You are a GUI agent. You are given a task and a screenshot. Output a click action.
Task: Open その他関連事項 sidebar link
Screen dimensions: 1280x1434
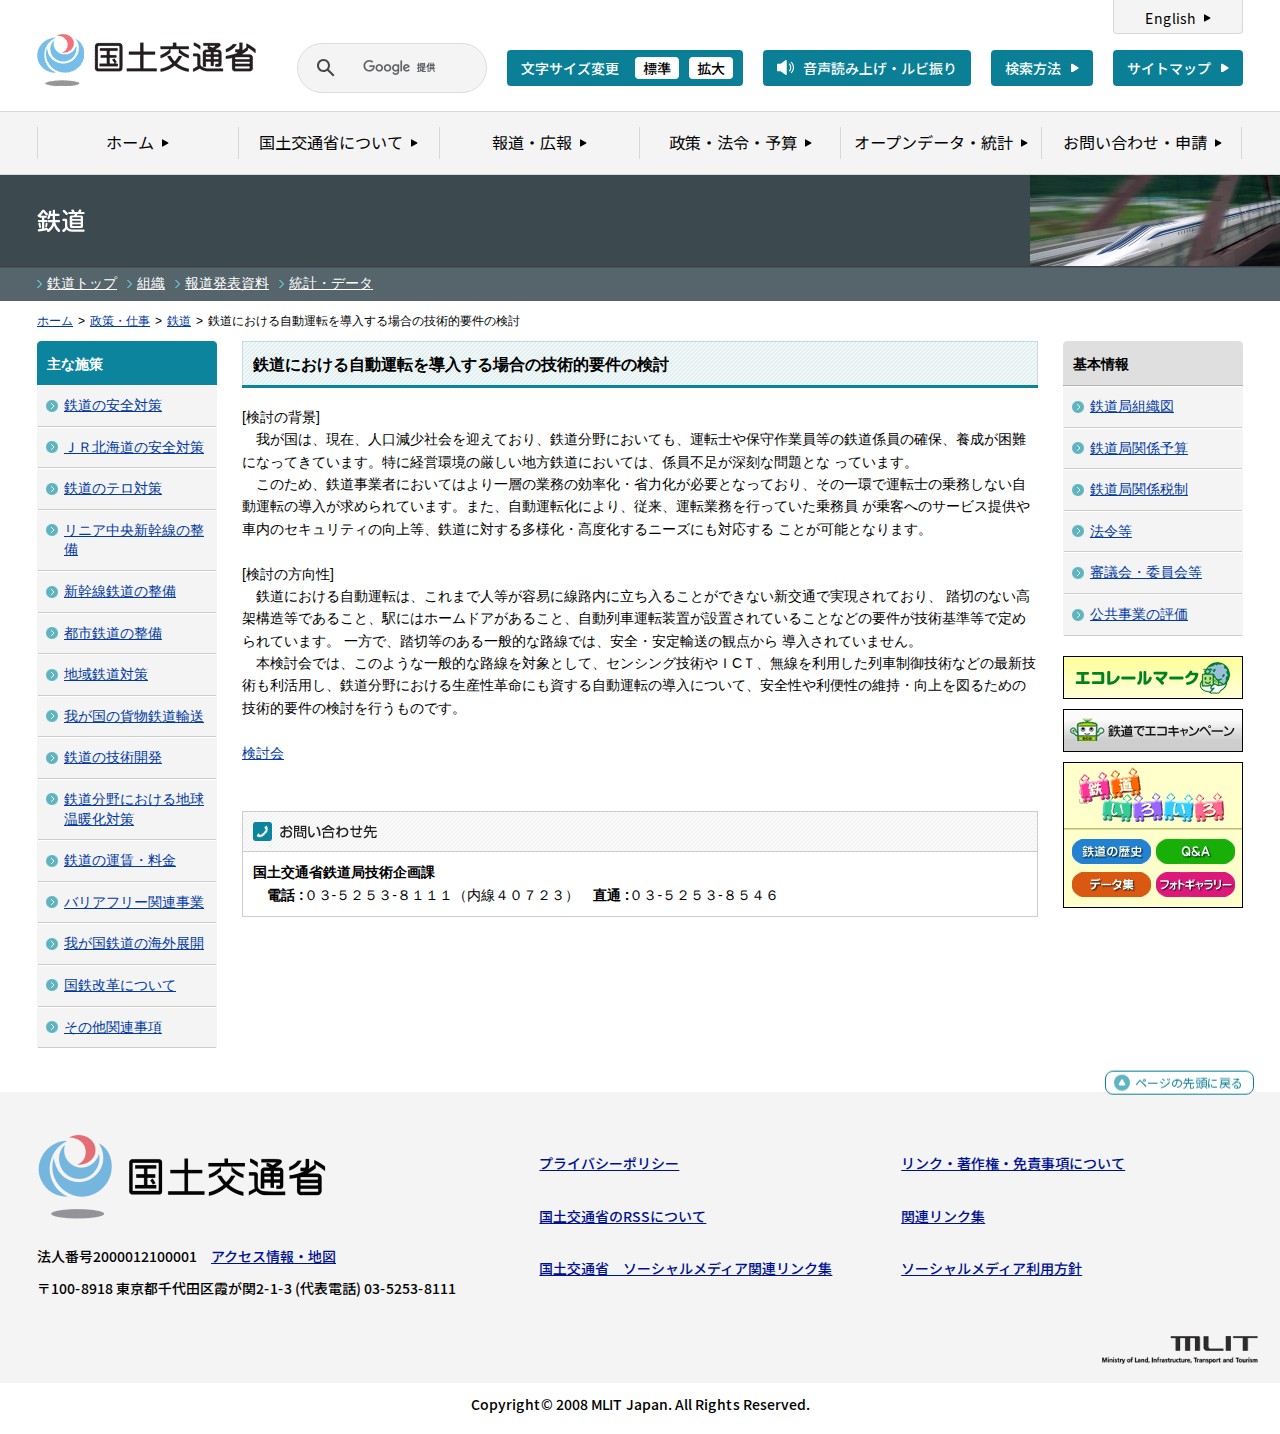tap(113, 1027)
